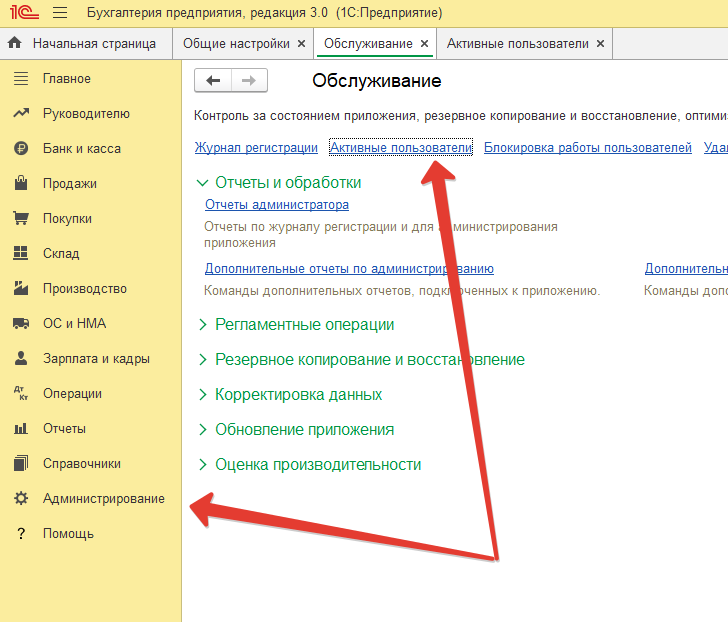Click the Покупки cart icon
This screenshot has width=728, height=622.
(x=21, y=218)
